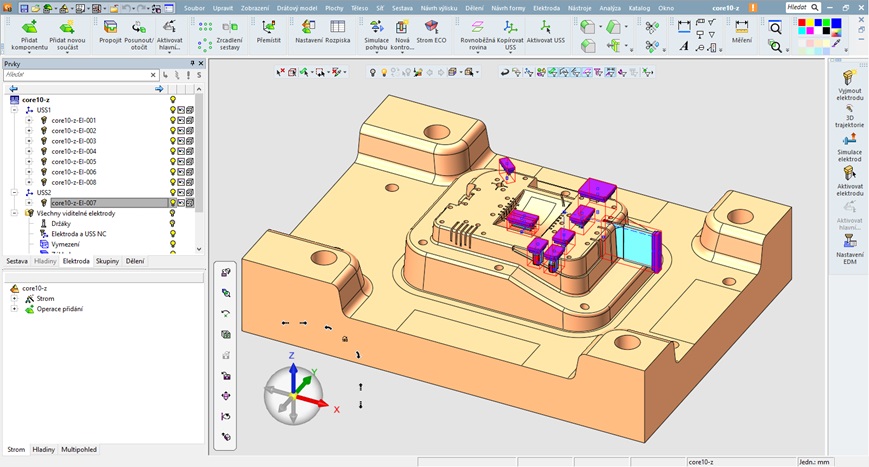Hide Držáky using its light bulb
The height and width of the screenshot is (467, 869).
point(173,224)
